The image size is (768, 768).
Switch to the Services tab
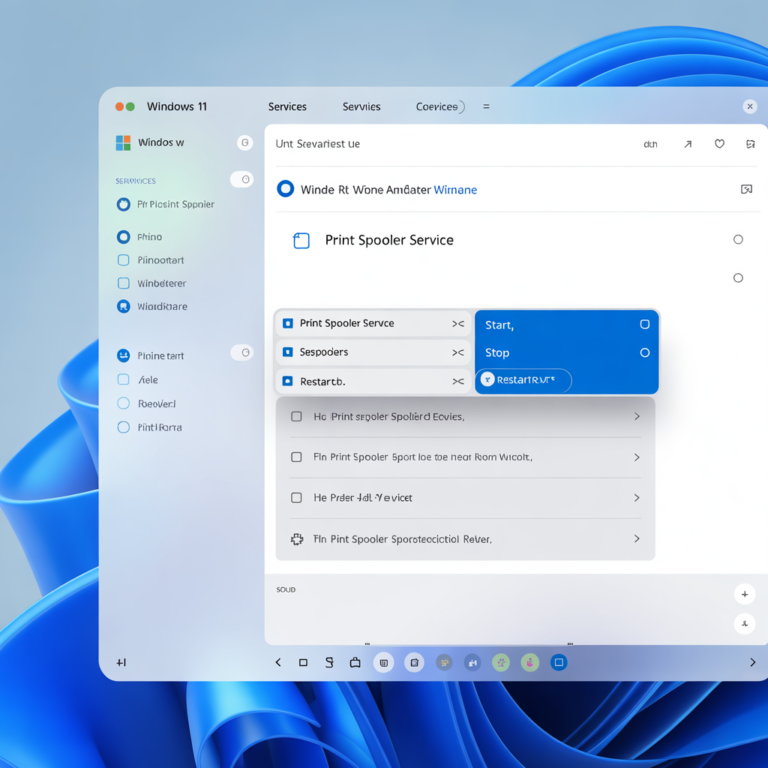(x=287, y=107)
